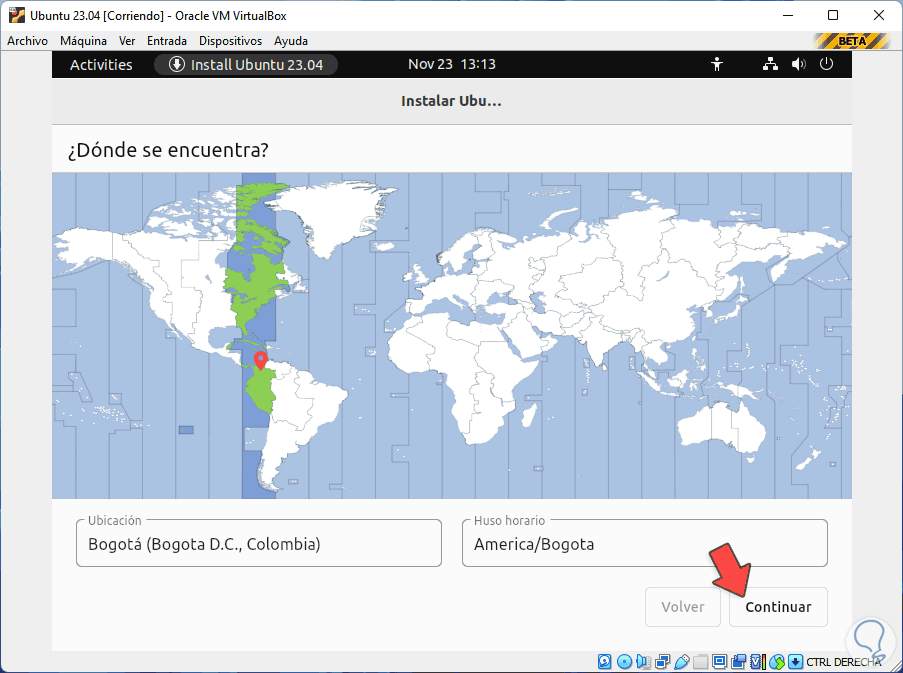Click the VirtualBox app icon in title bar
Image resolution: width=903 pixels, height=673 pixels.
16,16
